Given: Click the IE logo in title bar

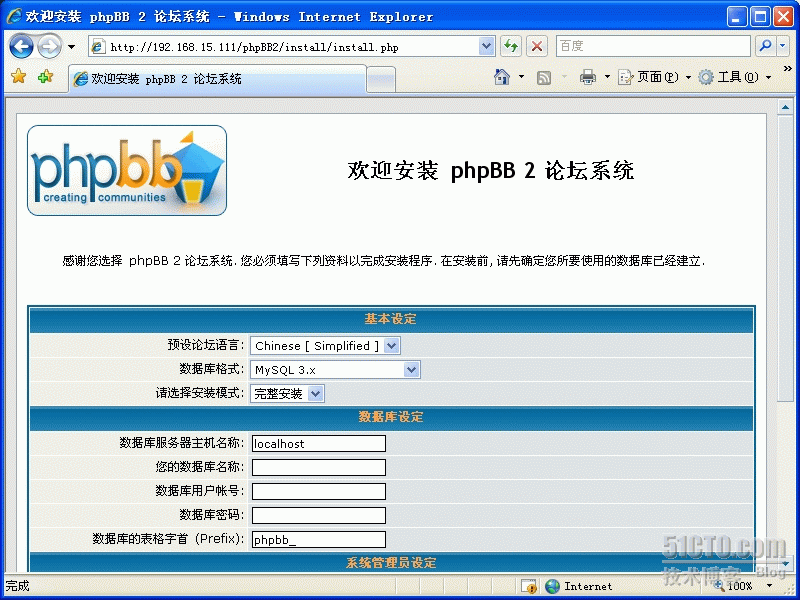Looking at the screenshot, I should pos(14,16).
